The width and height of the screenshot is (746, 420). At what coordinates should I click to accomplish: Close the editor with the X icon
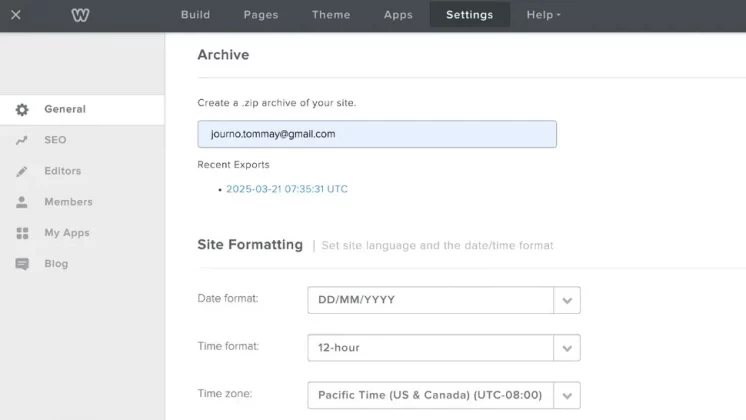point(16,15)
